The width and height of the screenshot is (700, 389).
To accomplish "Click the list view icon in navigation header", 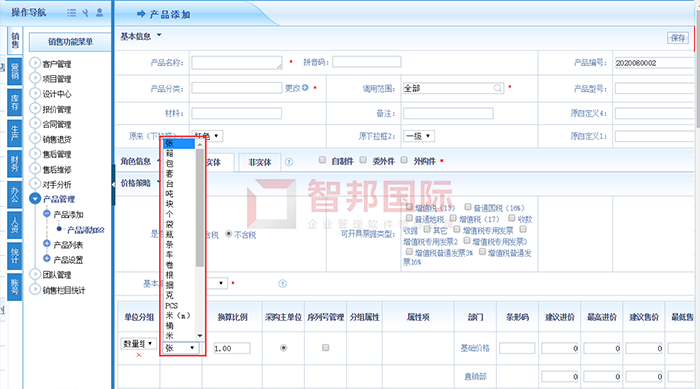I will (x=71, y=13).
